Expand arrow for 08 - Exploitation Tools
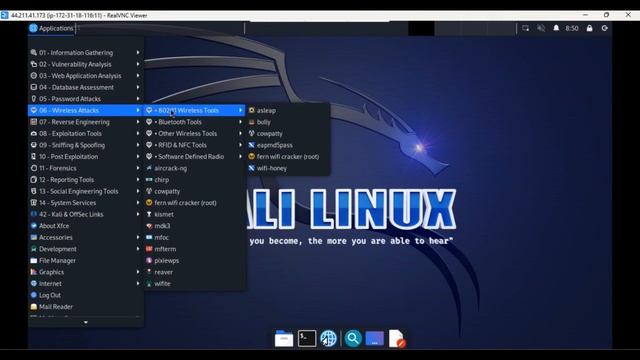The image size is (640, 360). pos(138,133)
